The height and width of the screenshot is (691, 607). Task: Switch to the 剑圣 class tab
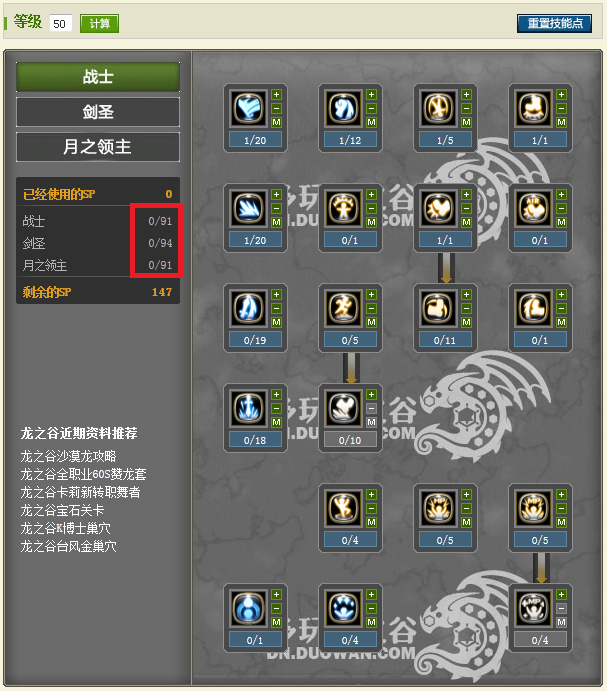pos(98,112)
